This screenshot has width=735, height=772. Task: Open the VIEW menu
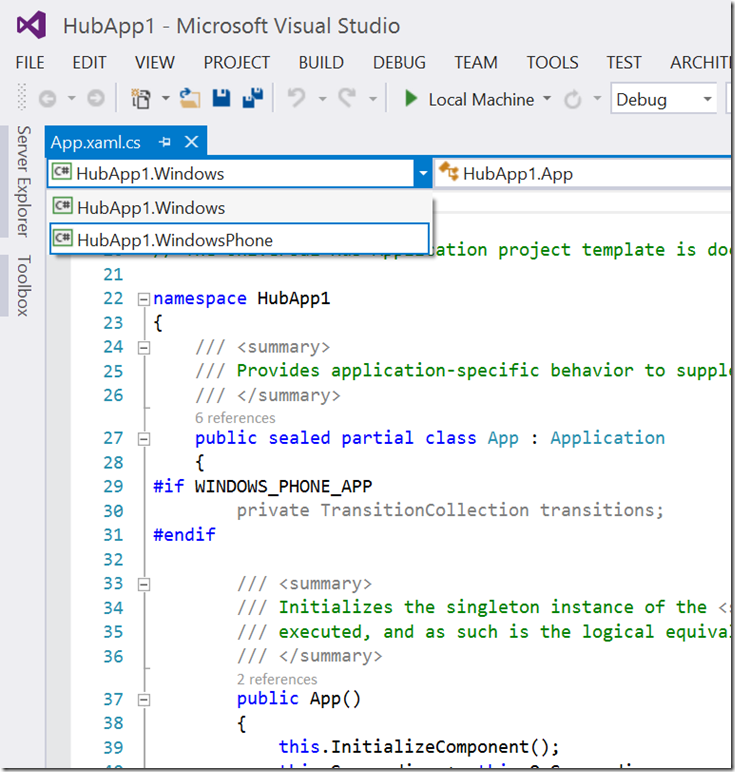(x=155, y=63)
